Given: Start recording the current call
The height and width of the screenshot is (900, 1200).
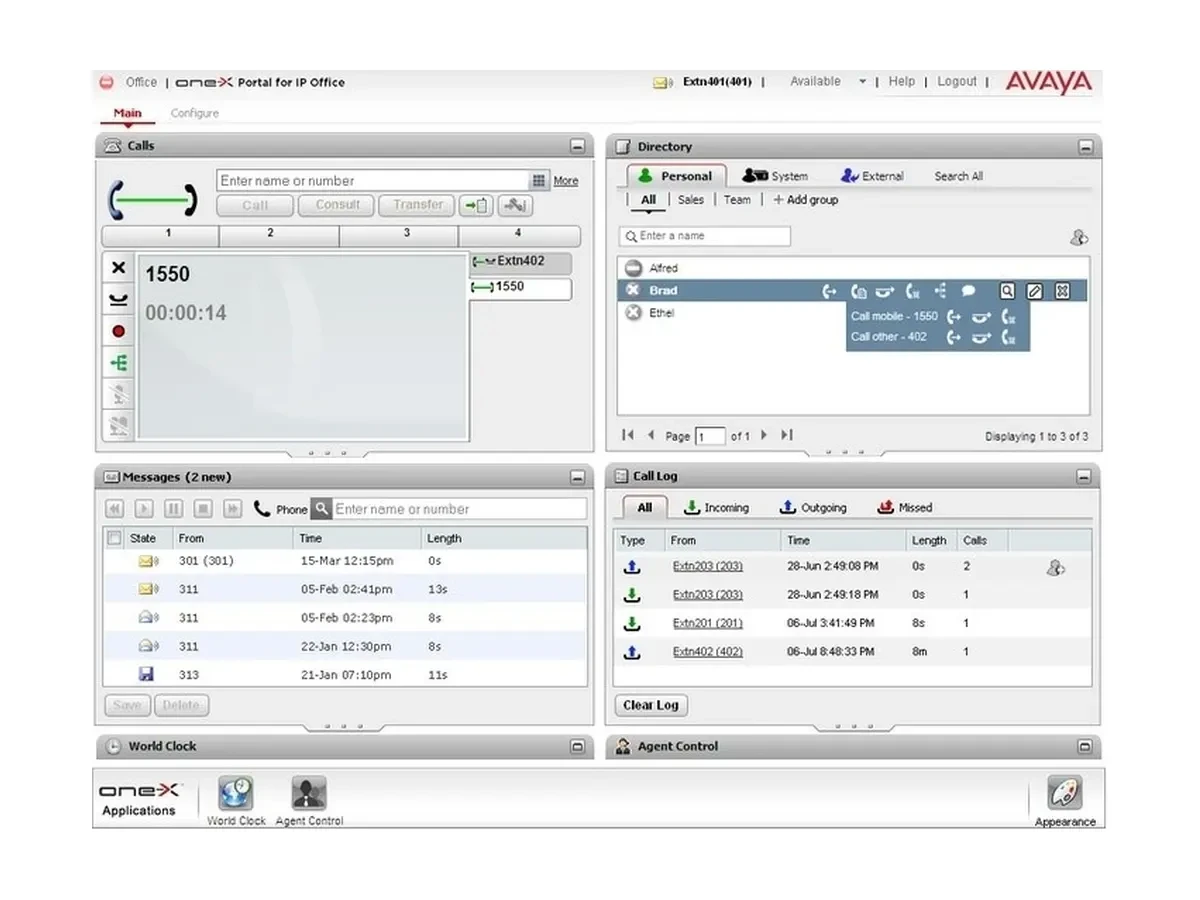Looking at the screenshot, I should (118, 331).
